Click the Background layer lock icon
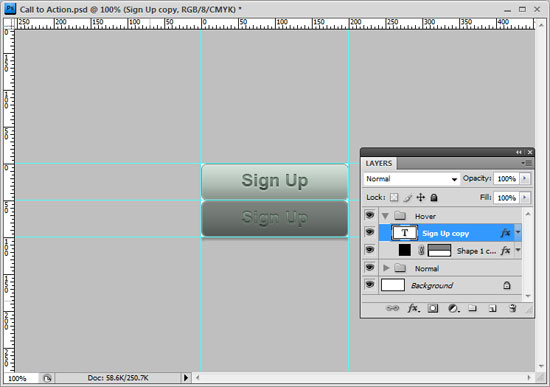 click(507, 285)
